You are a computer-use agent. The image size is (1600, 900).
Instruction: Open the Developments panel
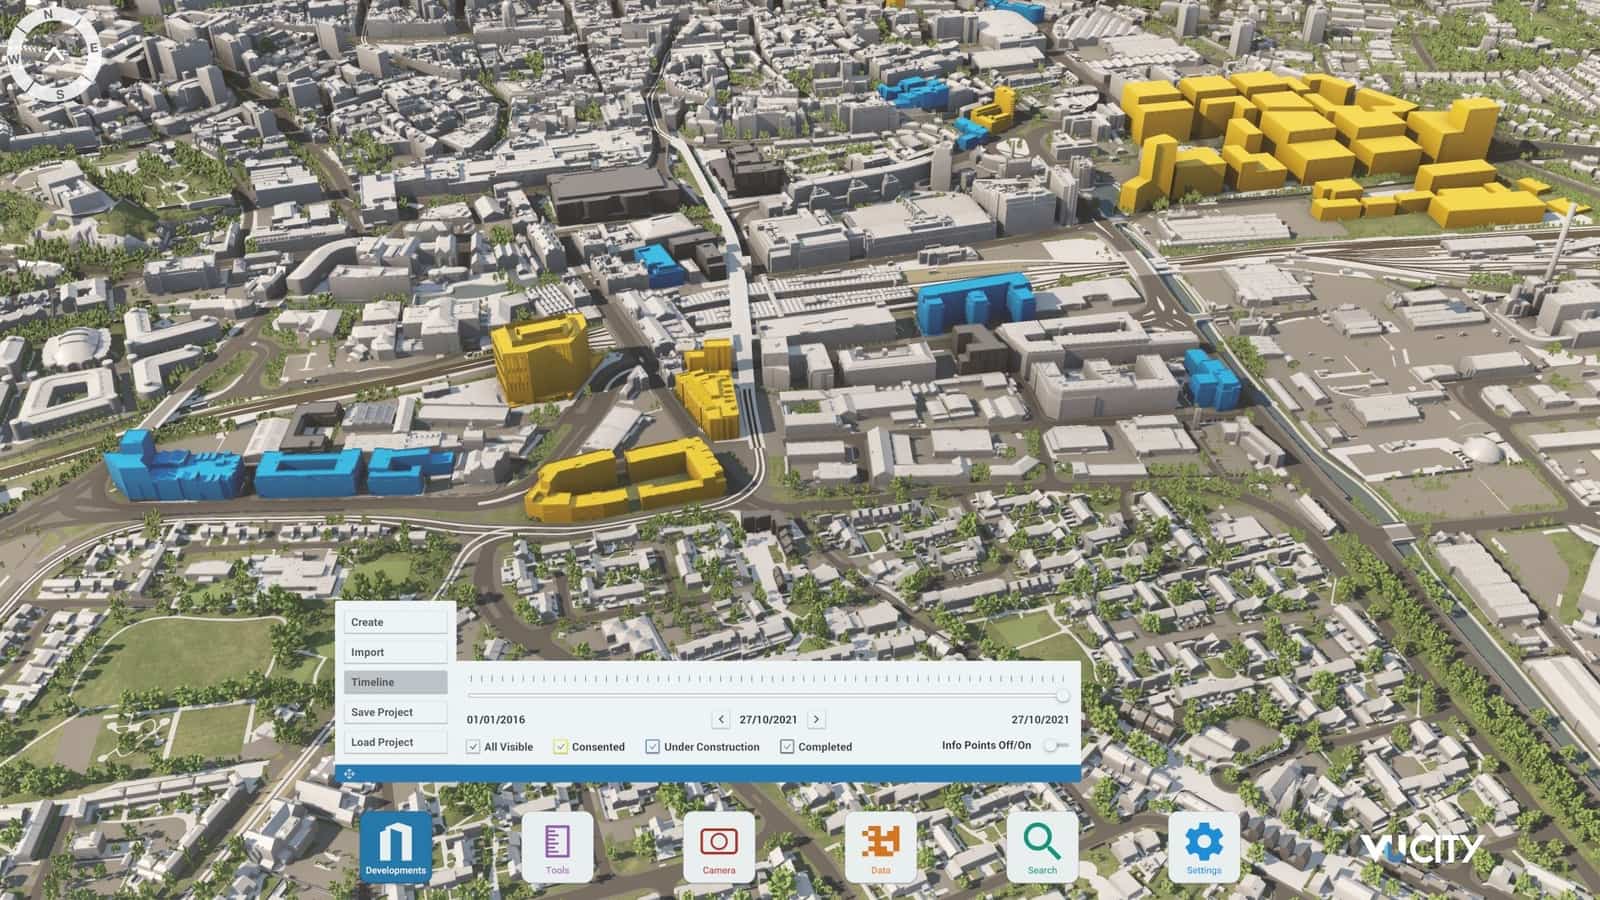coord(395,845)
